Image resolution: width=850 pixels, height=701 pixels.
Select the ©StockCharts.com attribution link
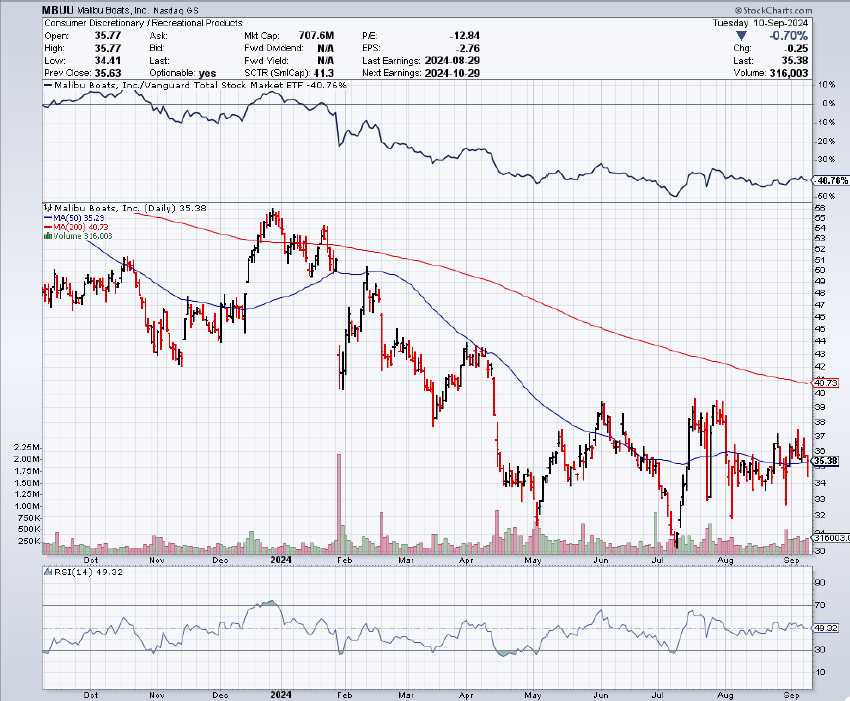[x=774, y=10]
